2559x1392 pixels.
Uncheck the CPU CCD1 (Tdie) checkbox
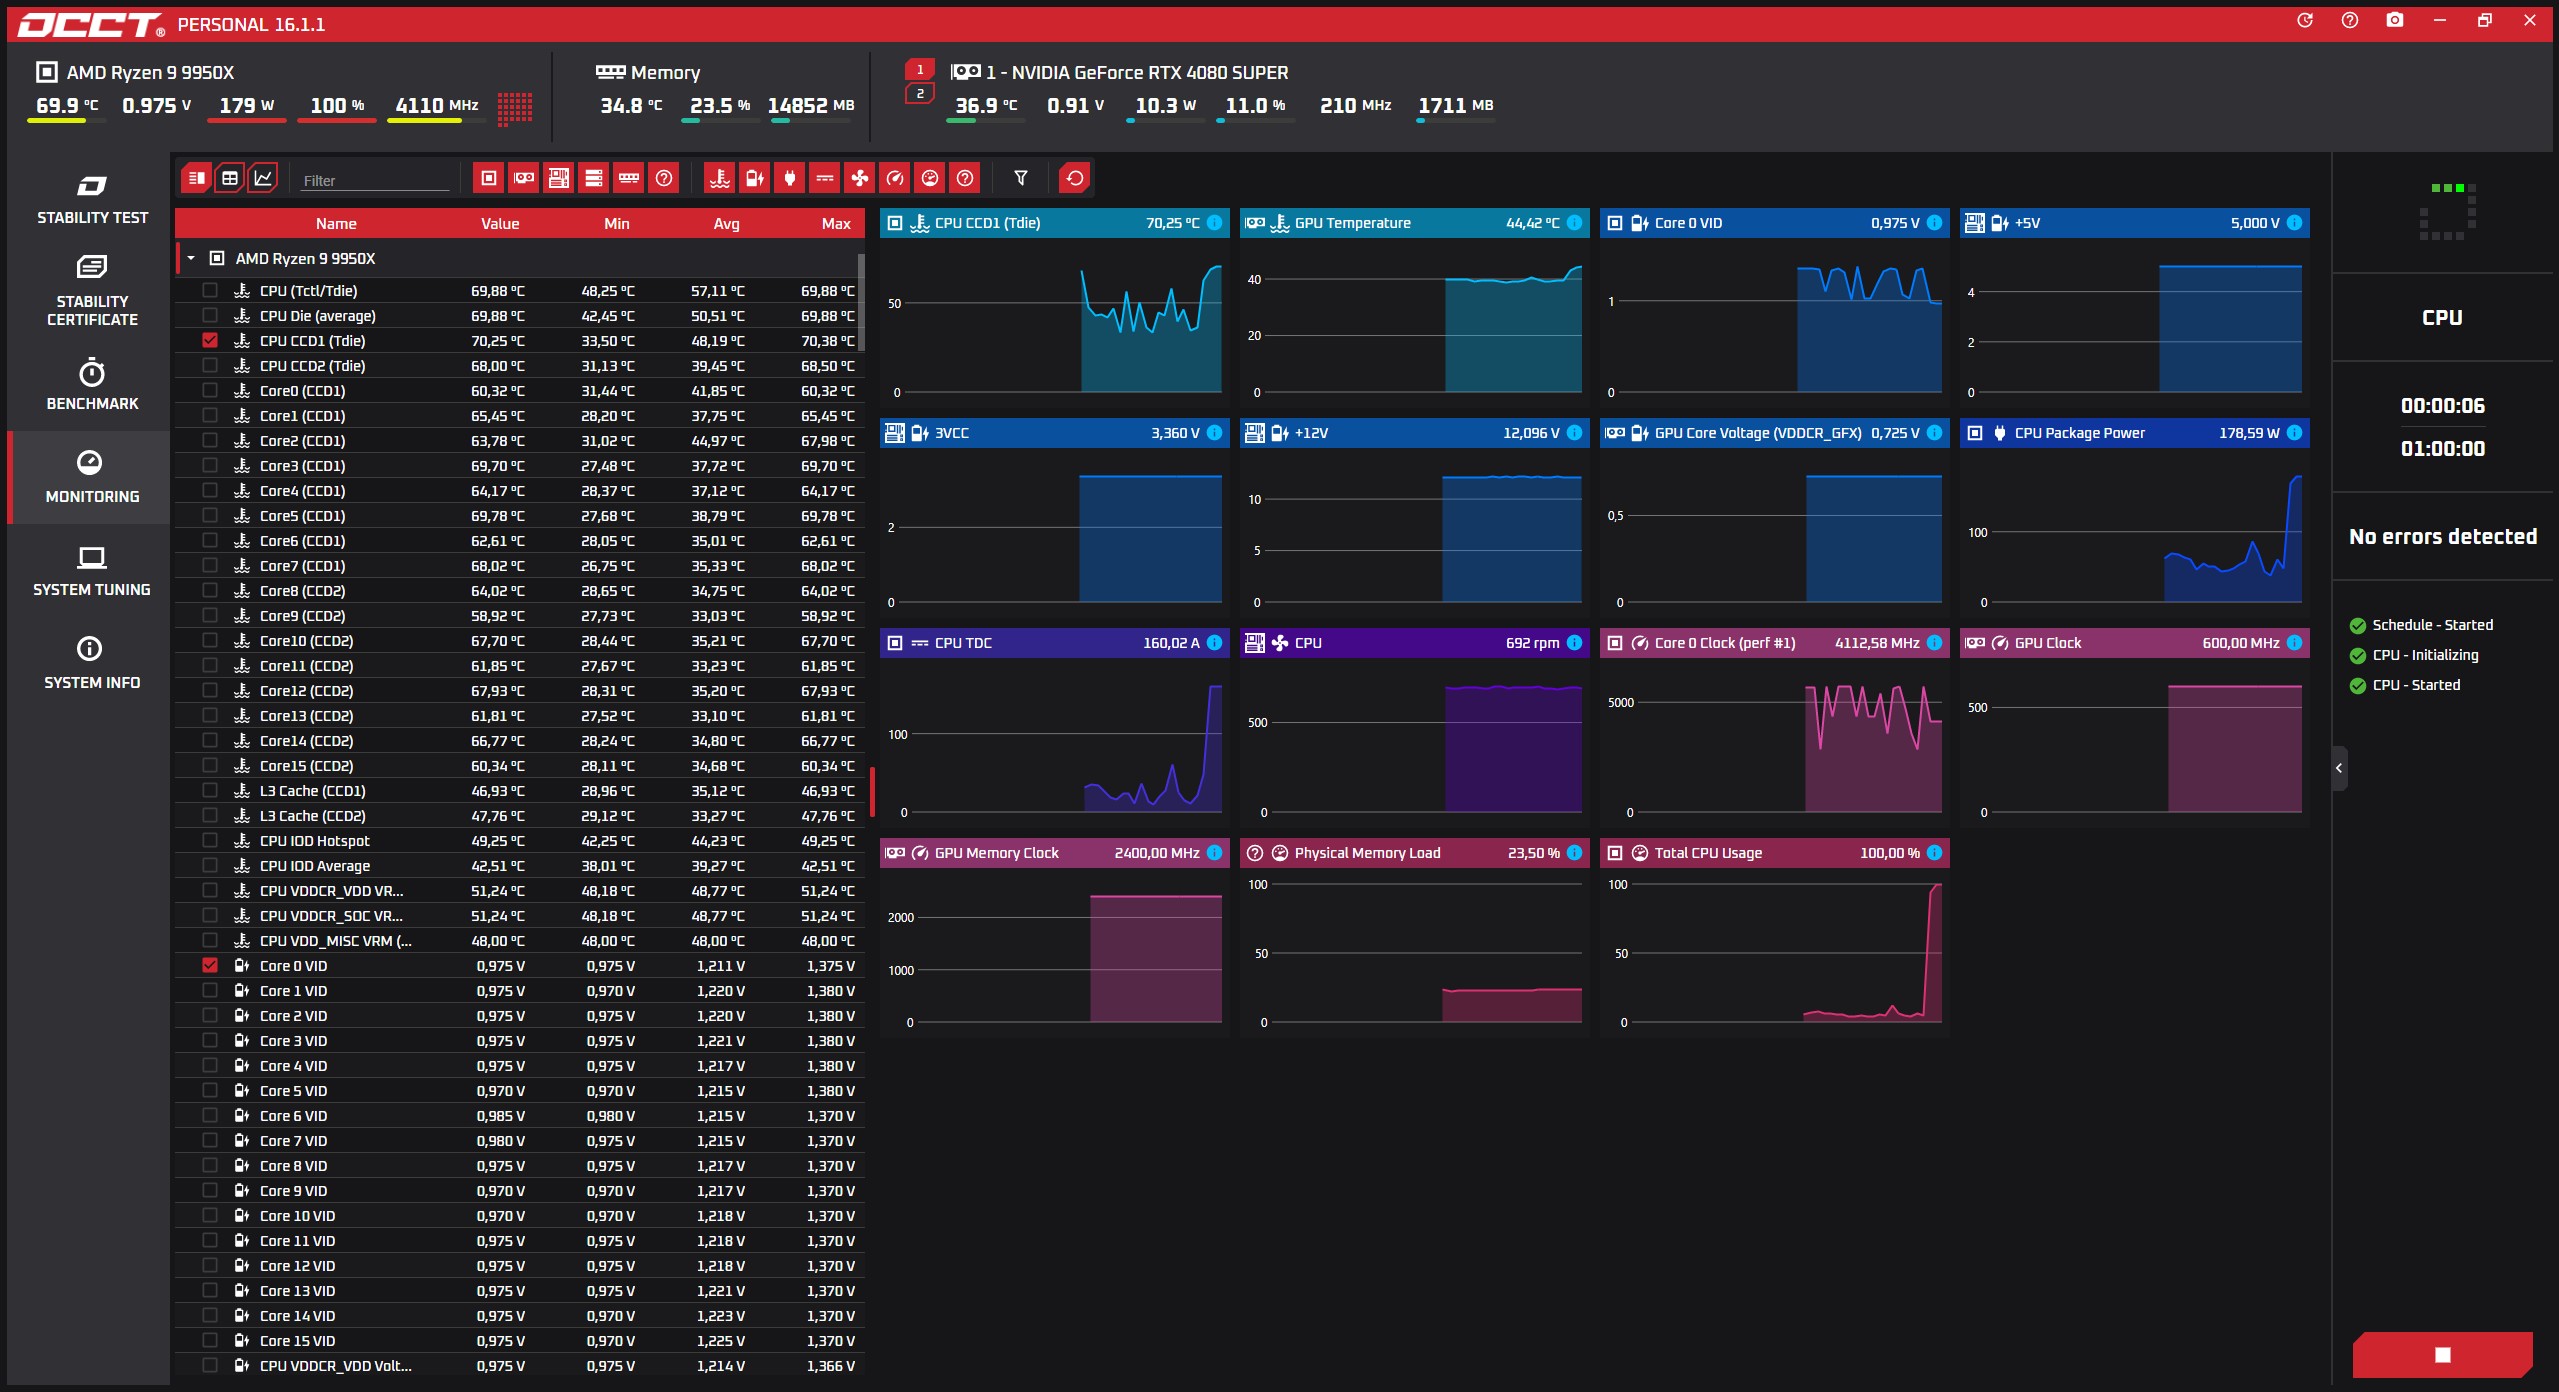(210, 340)
